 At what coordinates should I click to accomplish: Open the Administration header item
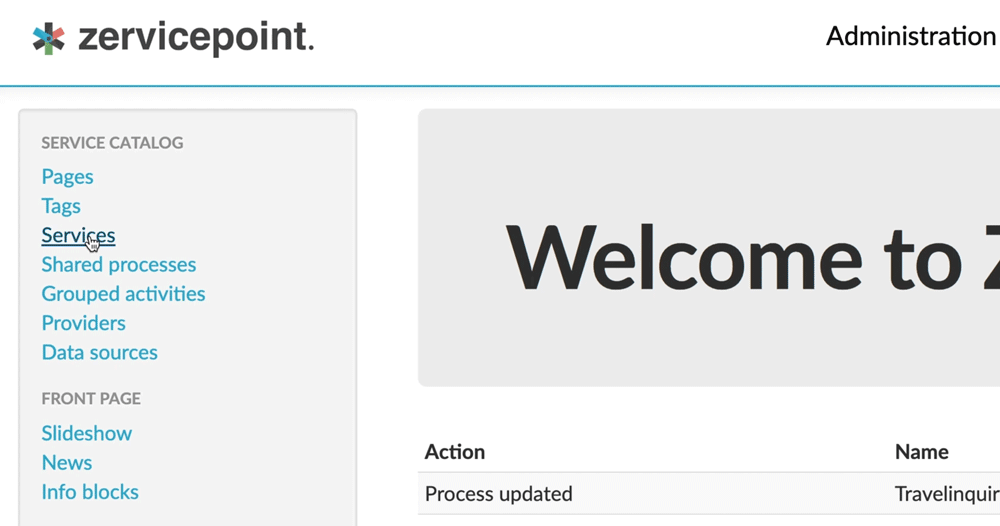coord(910,37)
